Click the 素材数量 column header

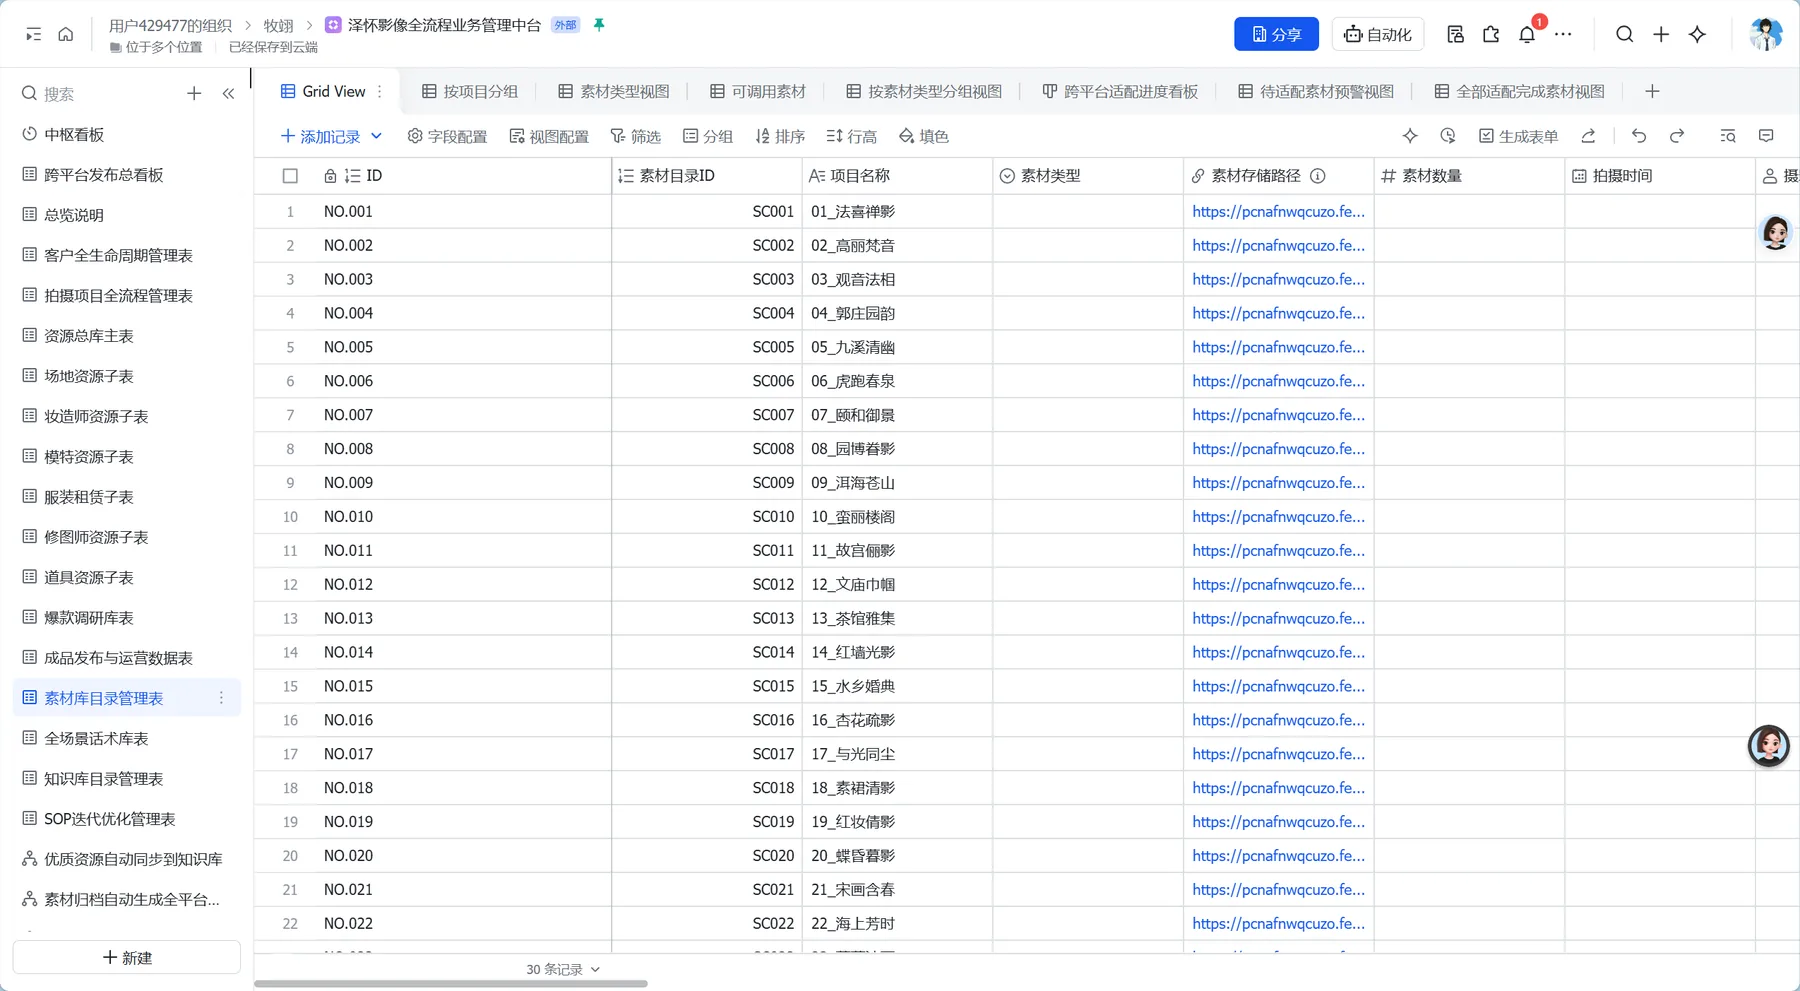pos(1469,176)
